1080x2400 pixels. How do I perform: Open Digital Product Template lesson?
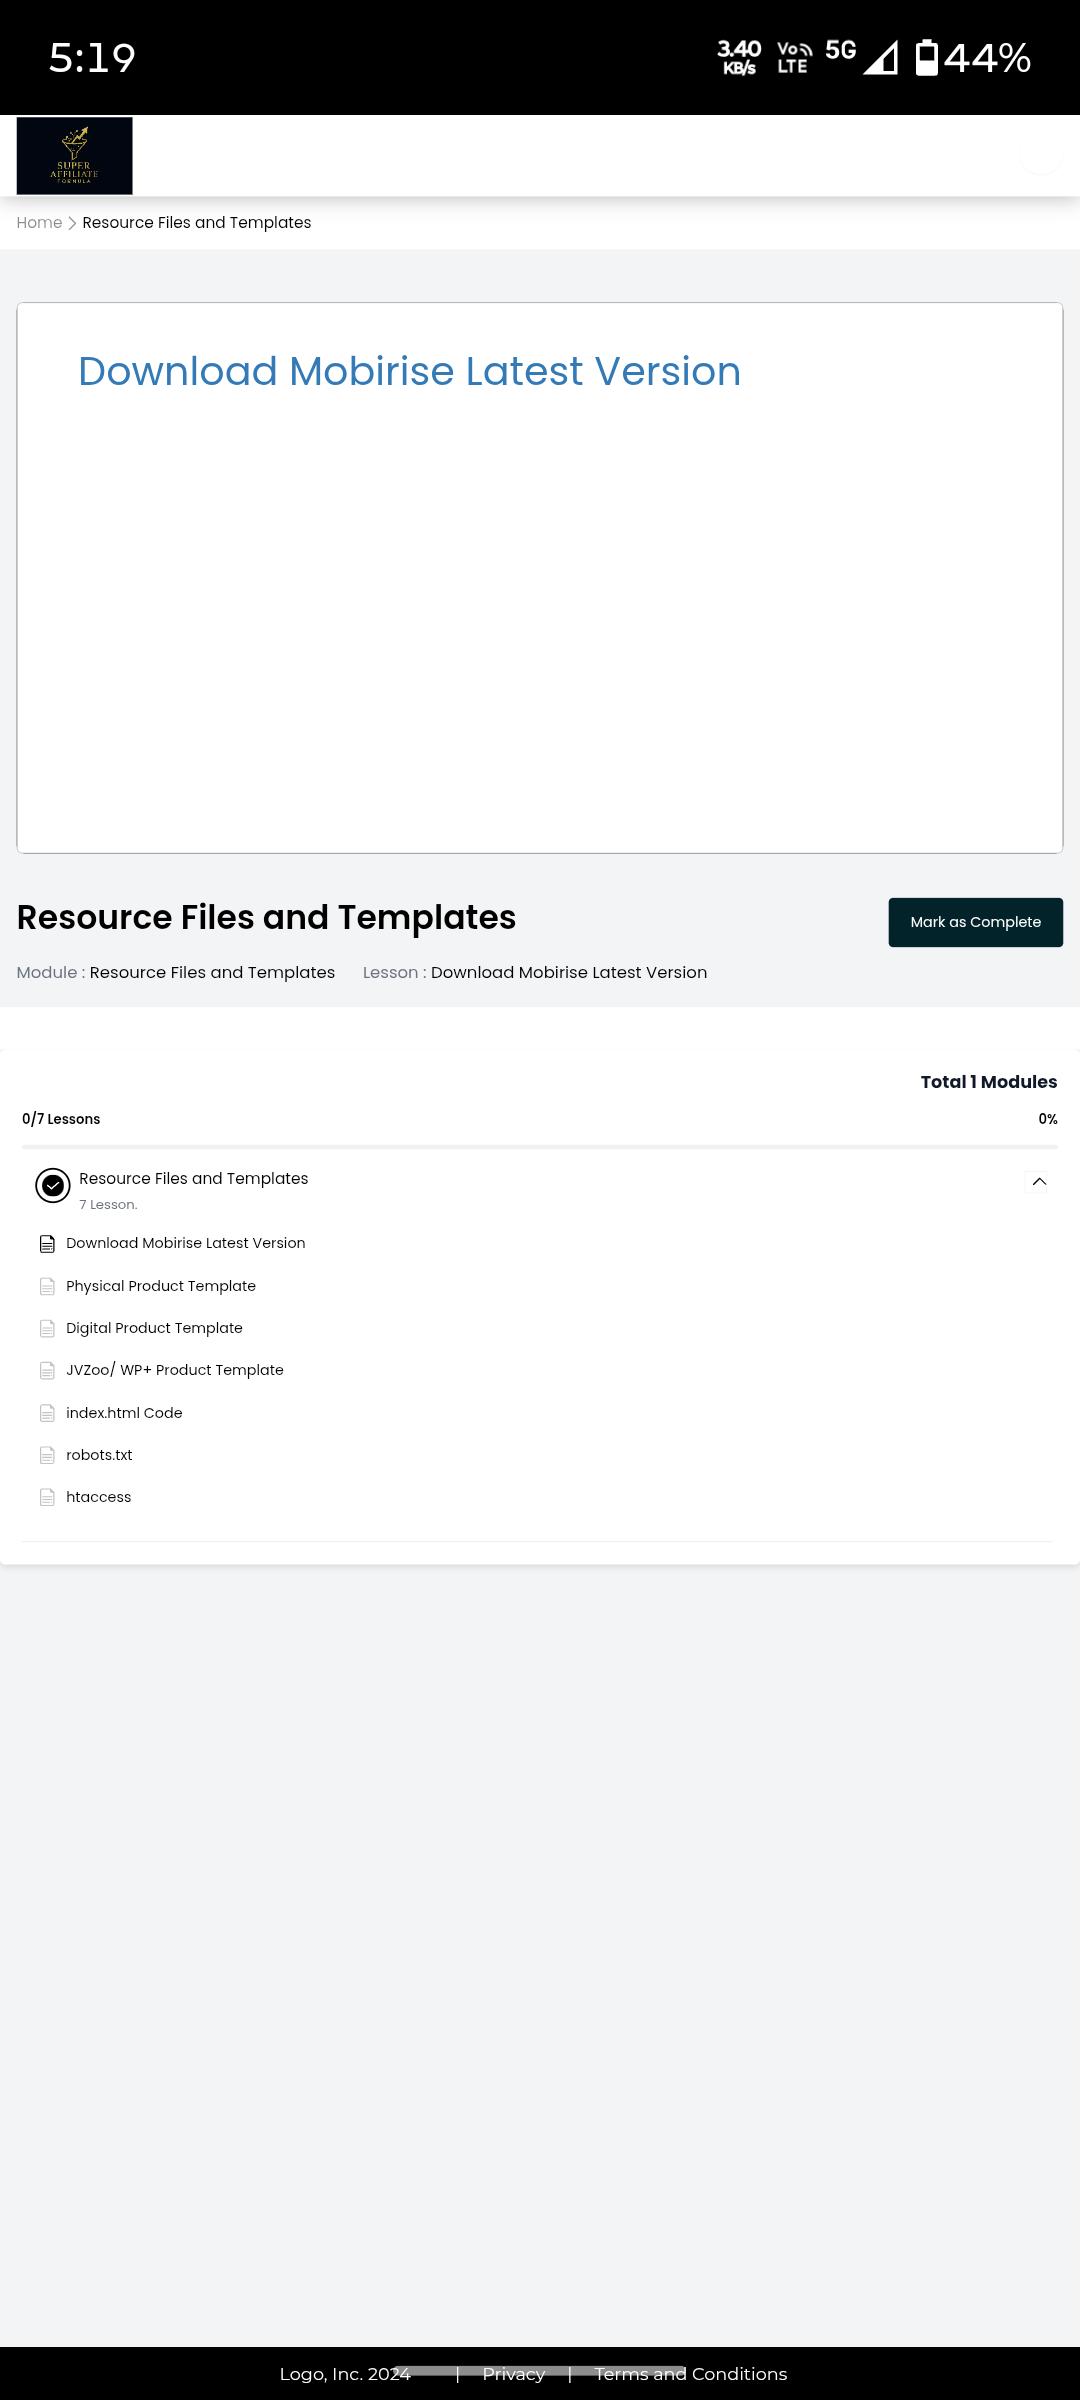click(154, 1328)
